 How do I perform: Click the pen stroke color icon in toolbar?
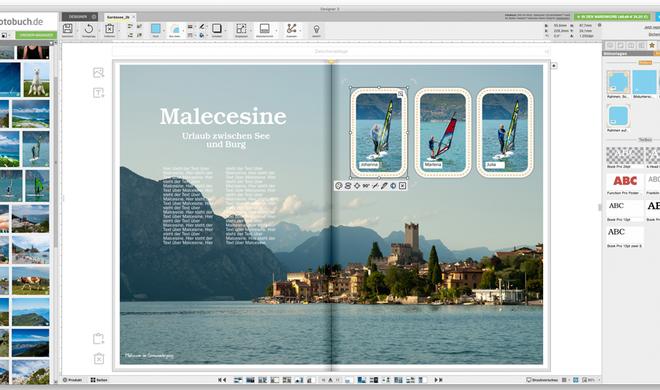pyautogui.click(x=202, y=27)
